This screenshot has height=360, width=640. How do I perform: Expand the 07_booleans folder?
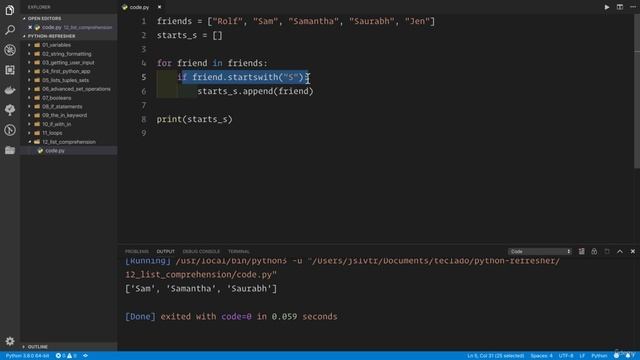pyautogui.click(x=56, y=98)
